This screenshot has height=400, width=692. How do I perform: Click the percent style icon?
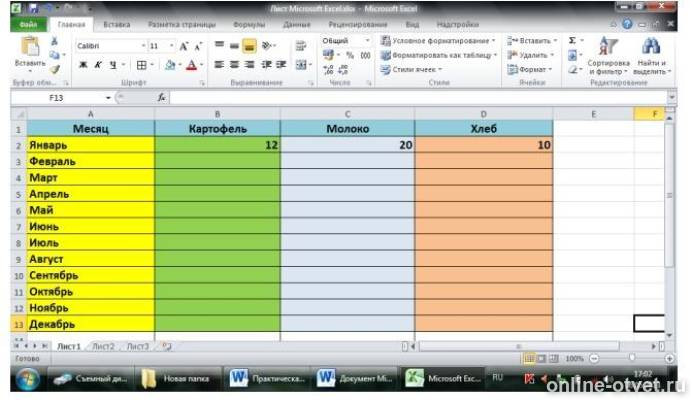coord(350,55)
